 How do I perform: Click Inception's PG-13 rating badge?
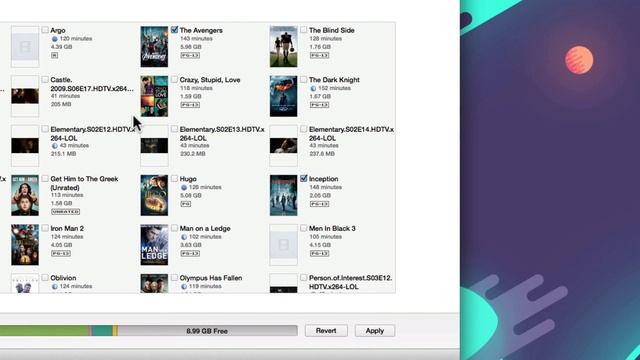pos(320,204)
